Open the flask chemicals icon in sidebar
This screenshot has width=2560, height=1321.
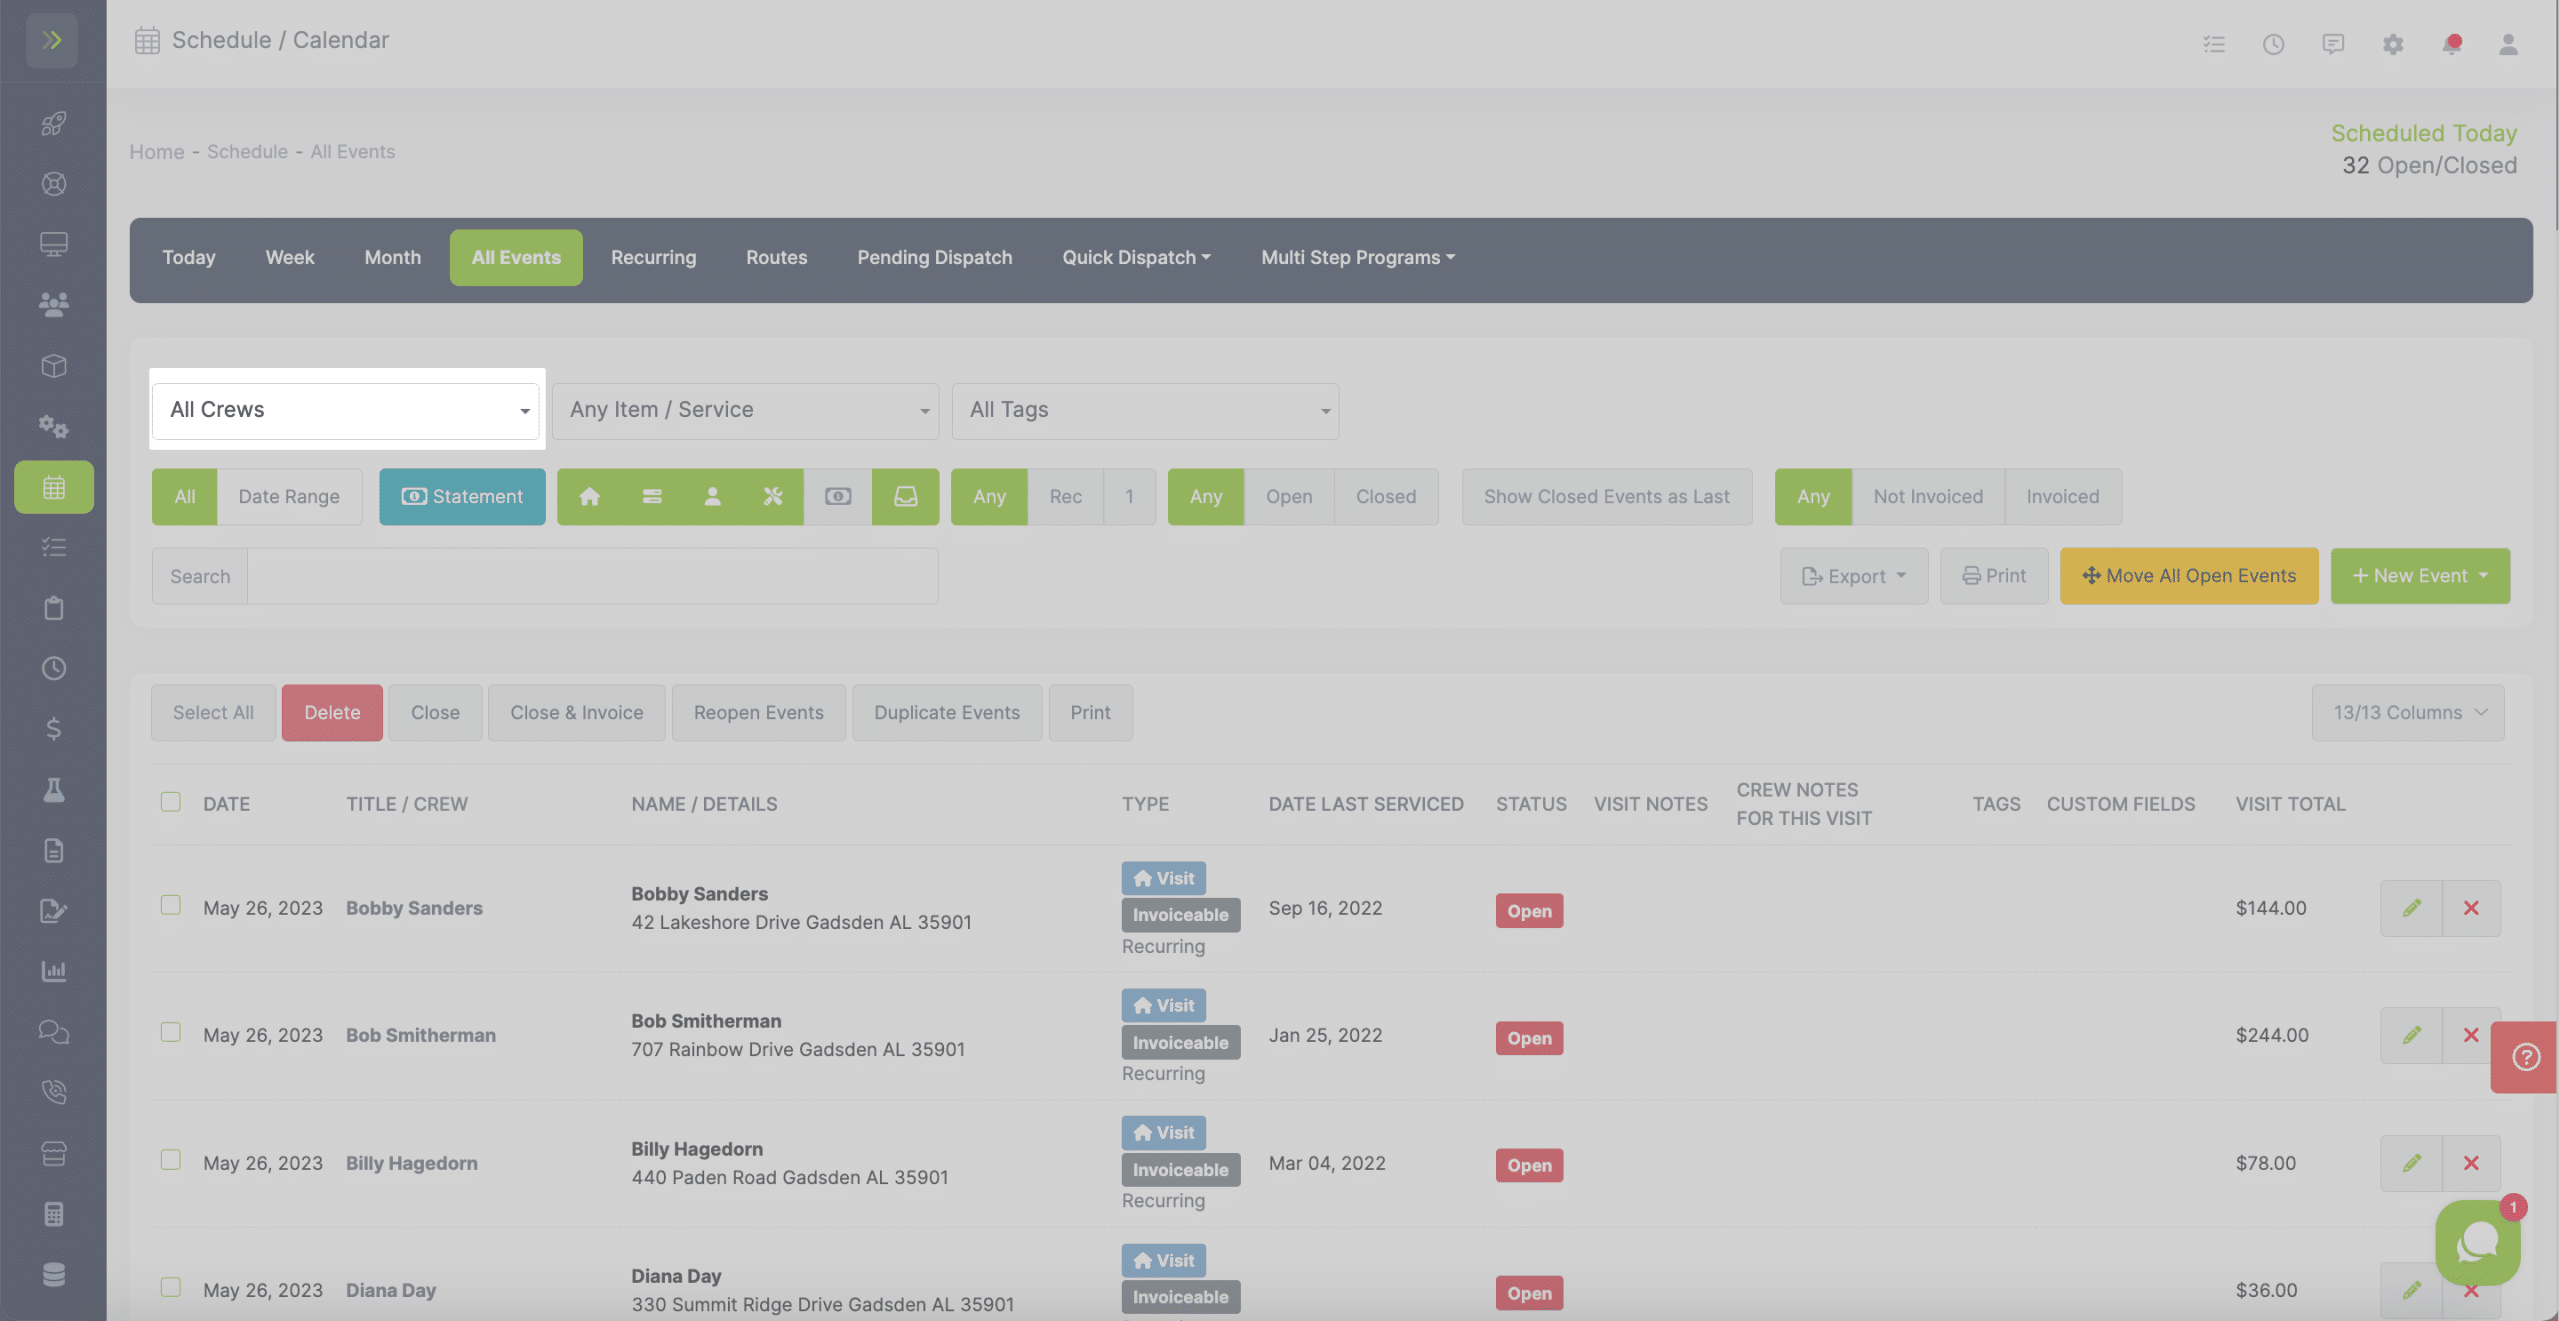coord(53,790)
